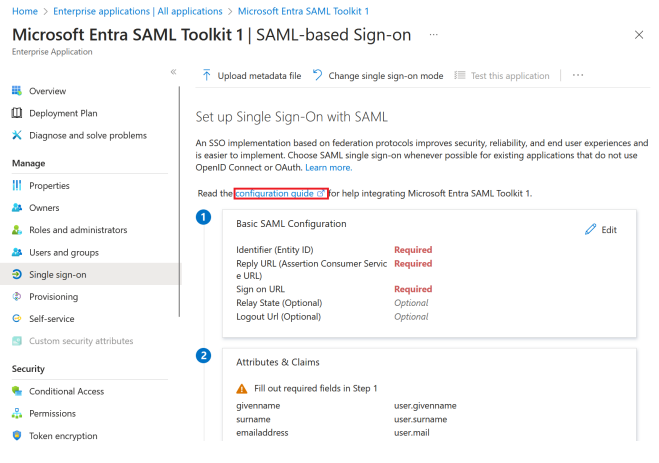Viewport: 659px width, 463px height.
Task: Click the emailaddress claim name
Action: point(262,432)
